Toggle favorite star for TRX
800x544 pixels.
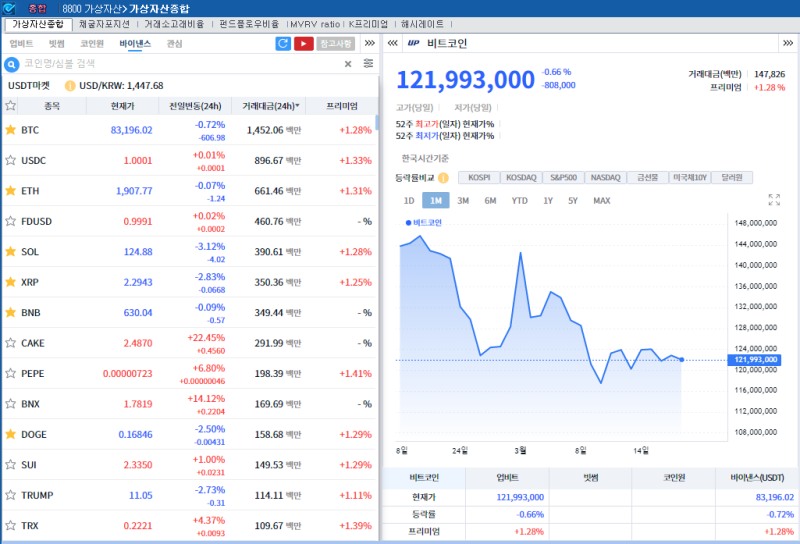(x=10, y=525)
